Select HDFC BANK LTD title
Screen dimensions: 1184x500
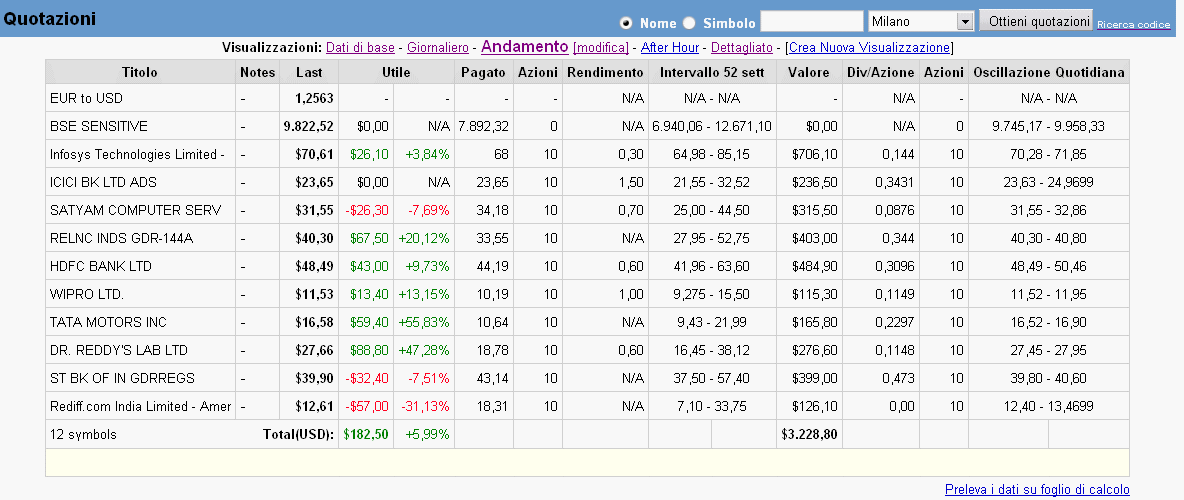[100, 266]
